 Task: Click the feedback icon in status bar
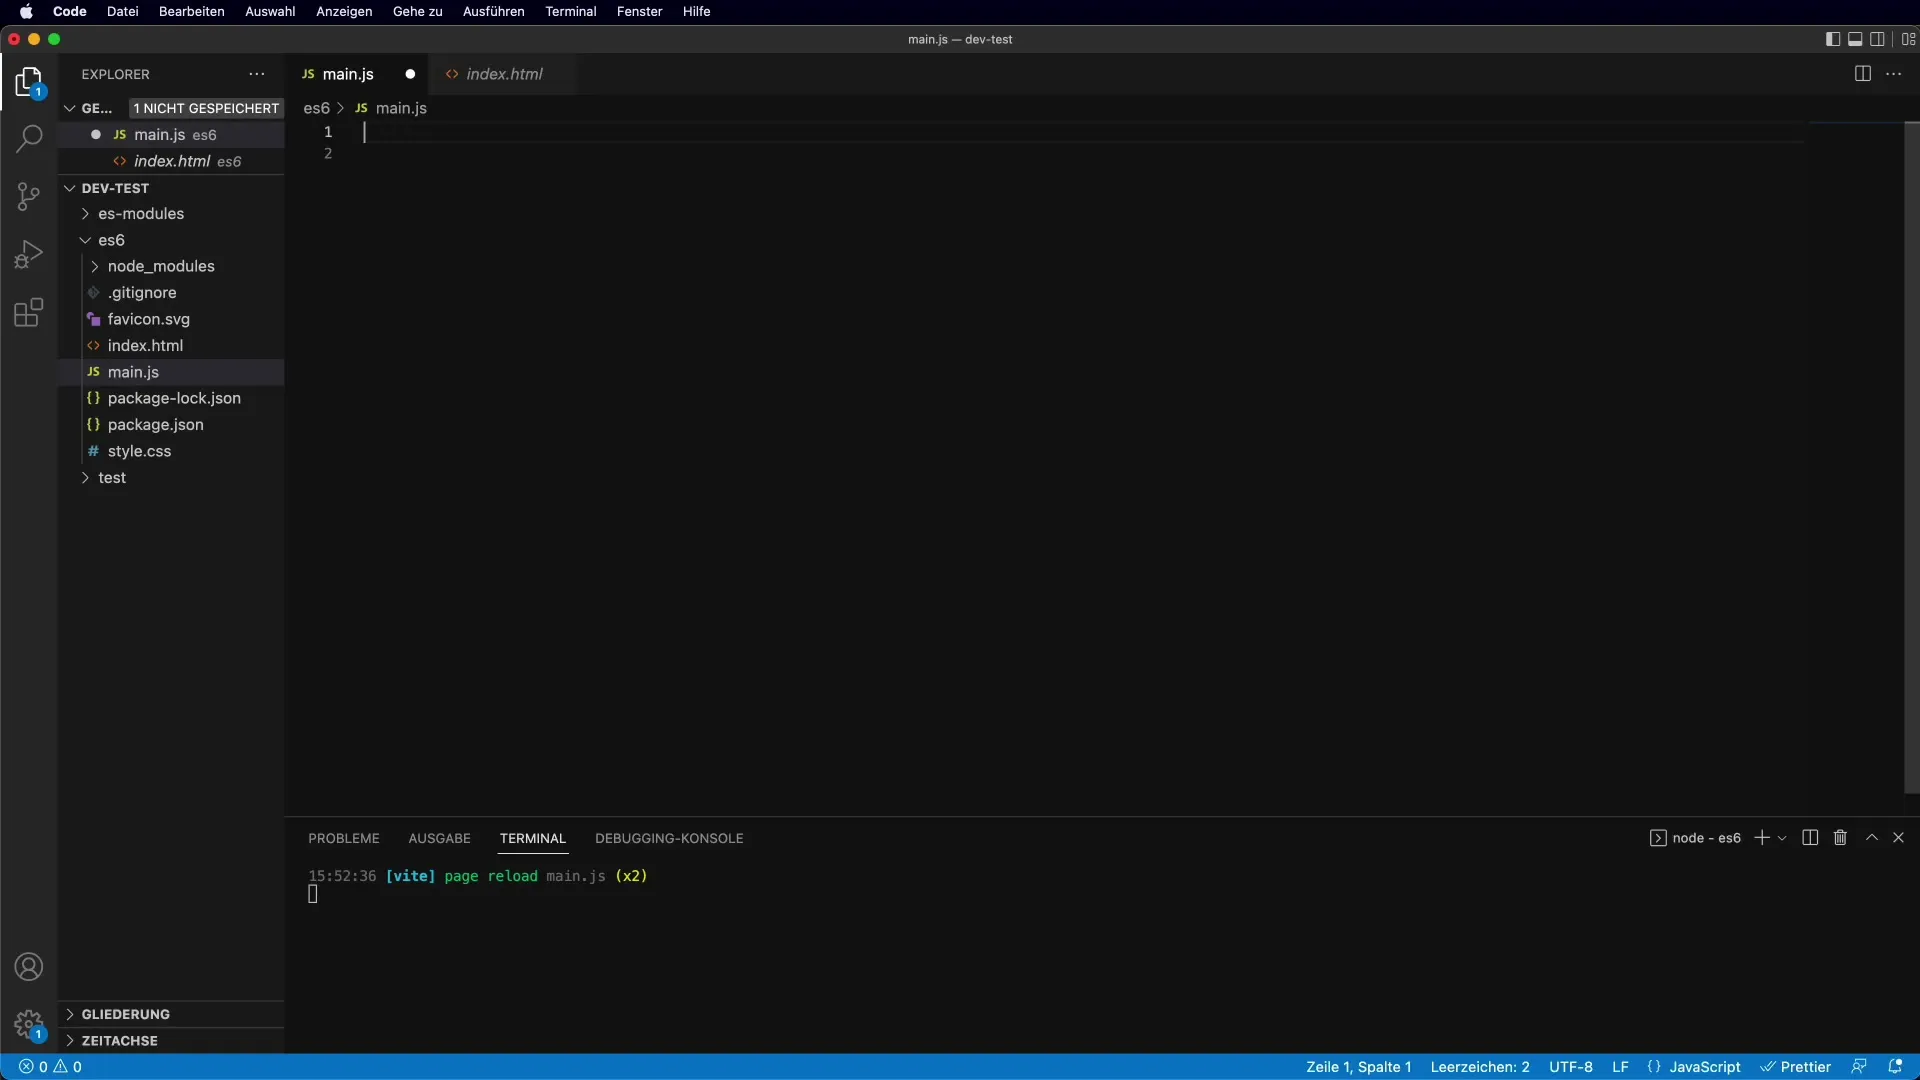click(1859, 1067)
